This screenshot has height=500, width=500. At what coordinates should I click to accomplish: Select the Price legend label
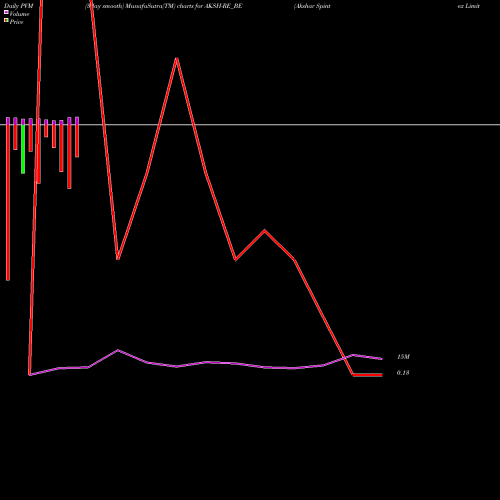[16, 22]
